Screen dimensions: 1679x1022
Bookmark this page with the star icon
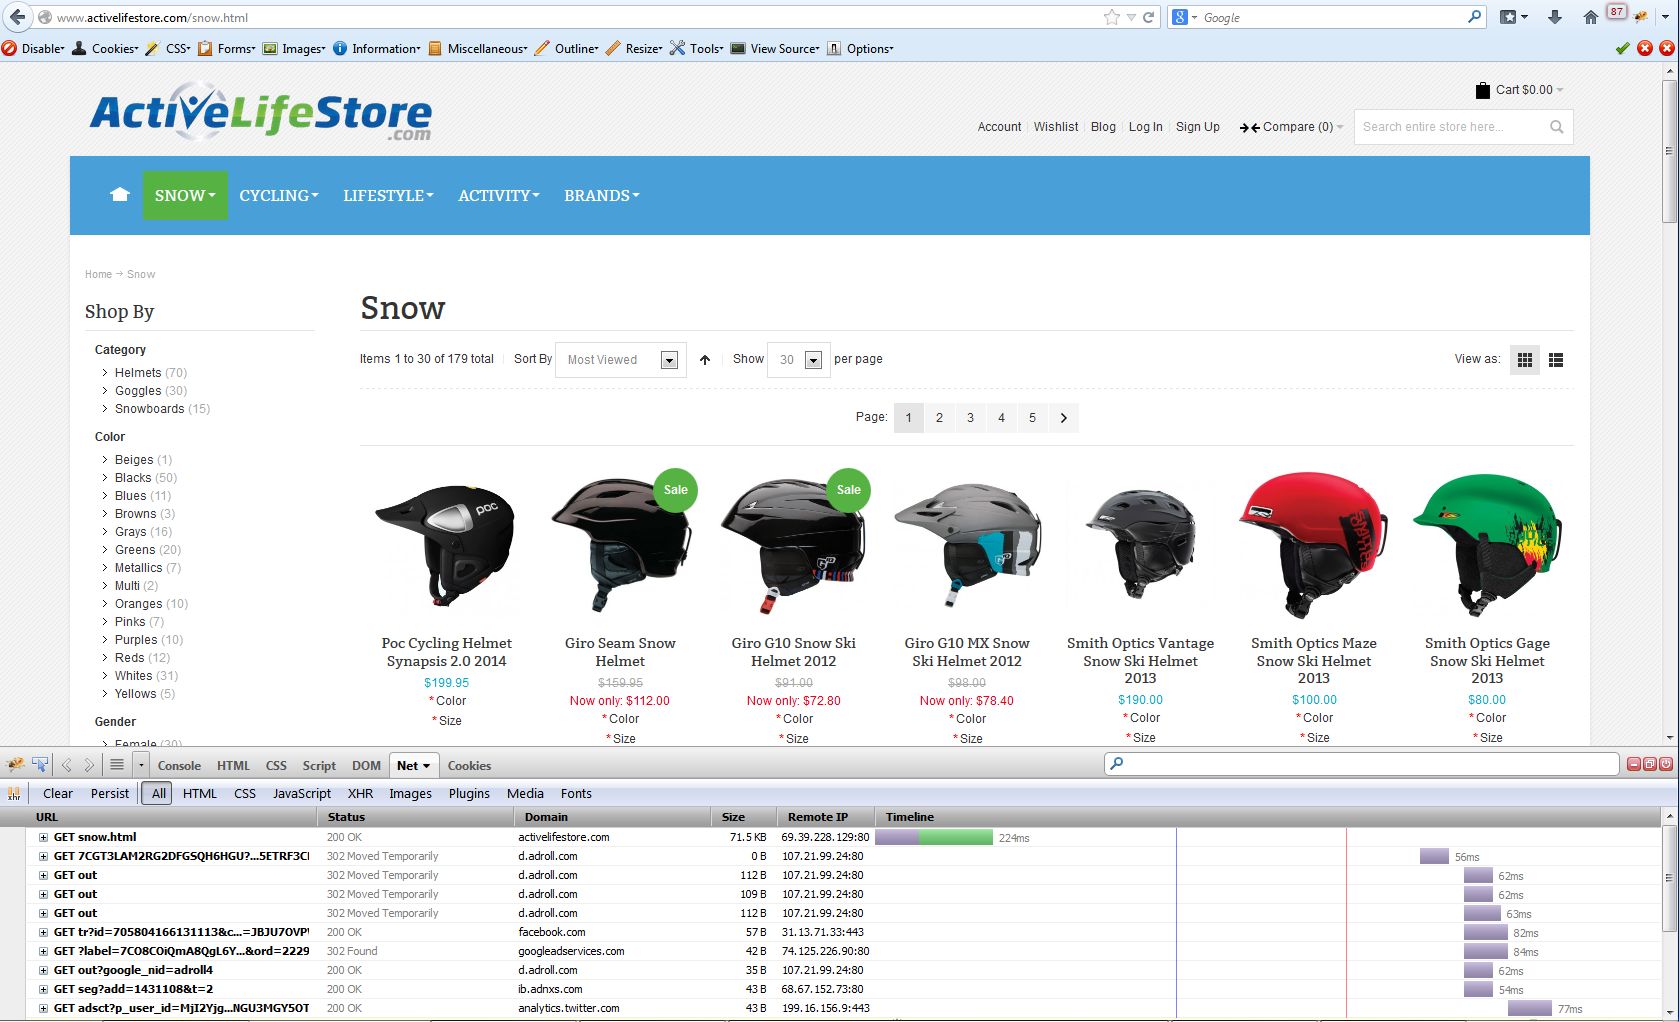[1112, 17]
